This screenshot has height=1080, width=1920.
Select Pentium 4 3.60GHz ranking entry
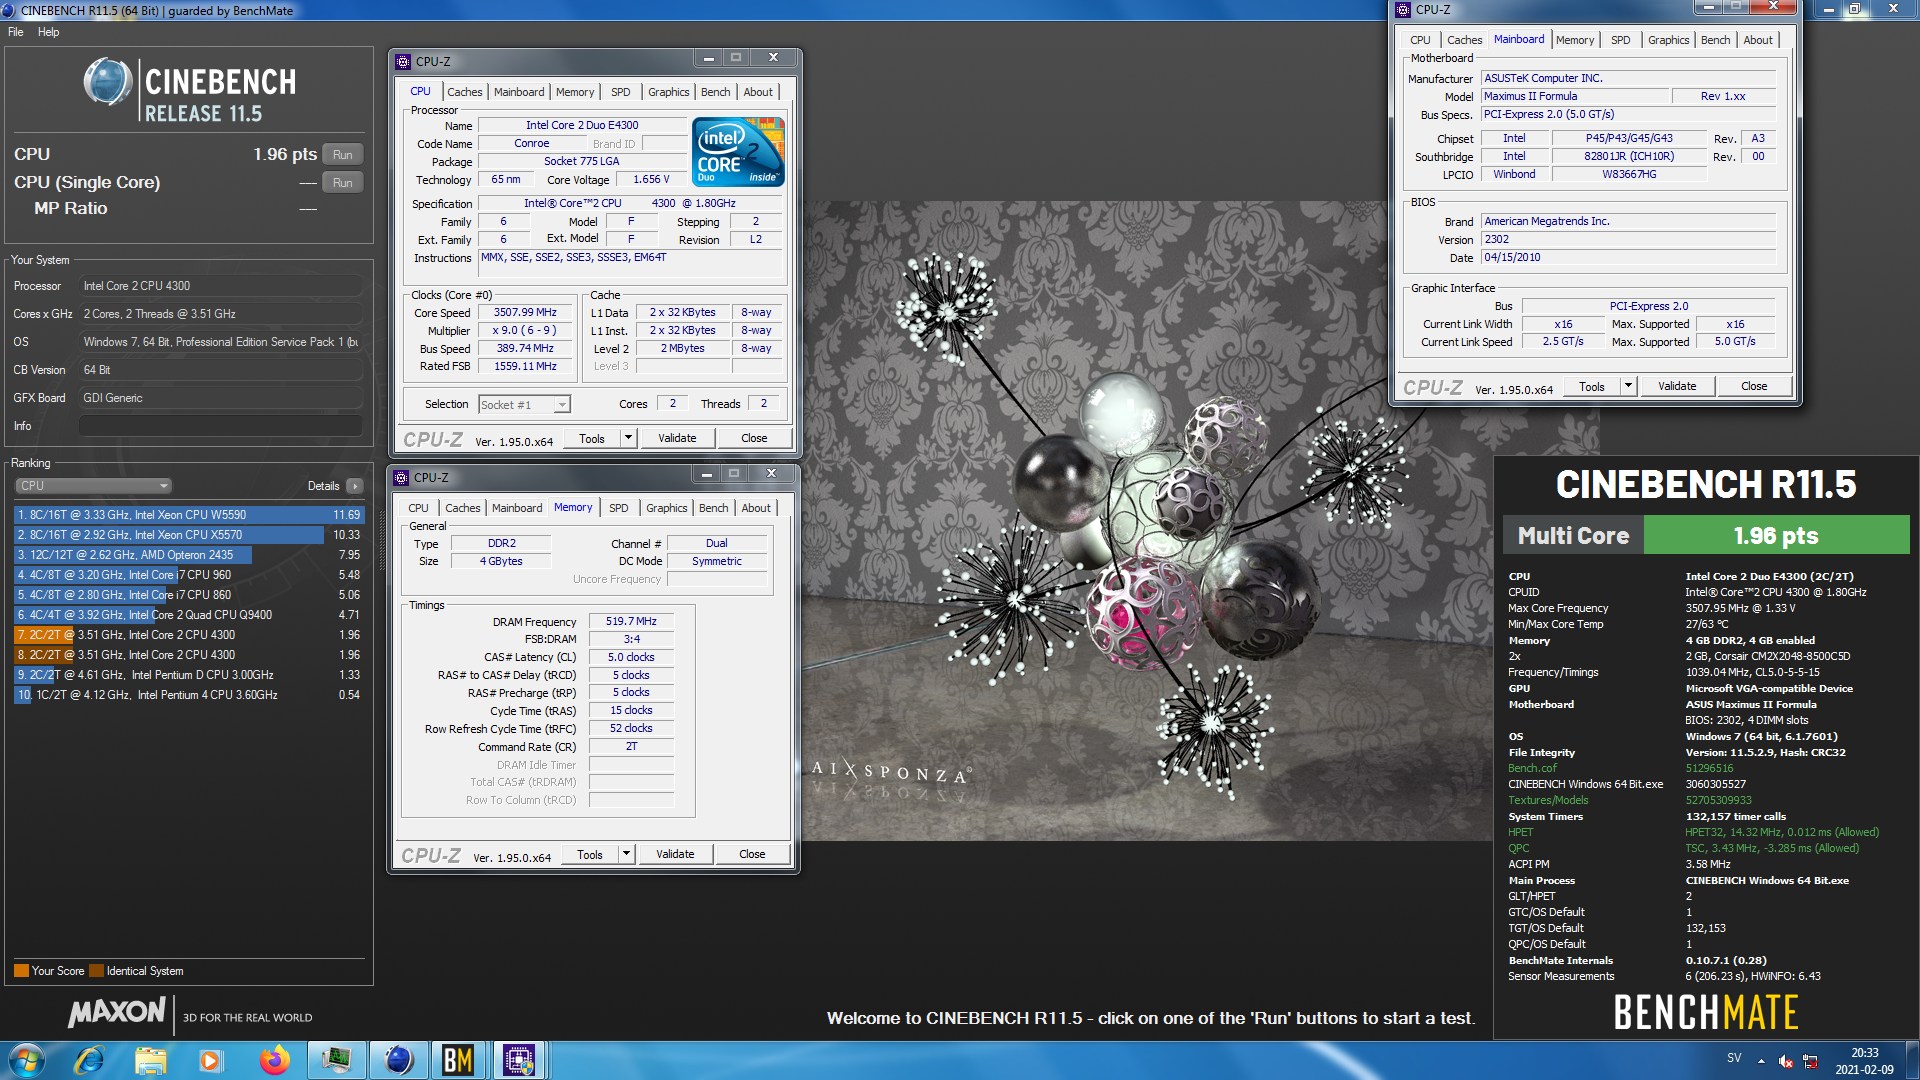click(x=189, y=695)
